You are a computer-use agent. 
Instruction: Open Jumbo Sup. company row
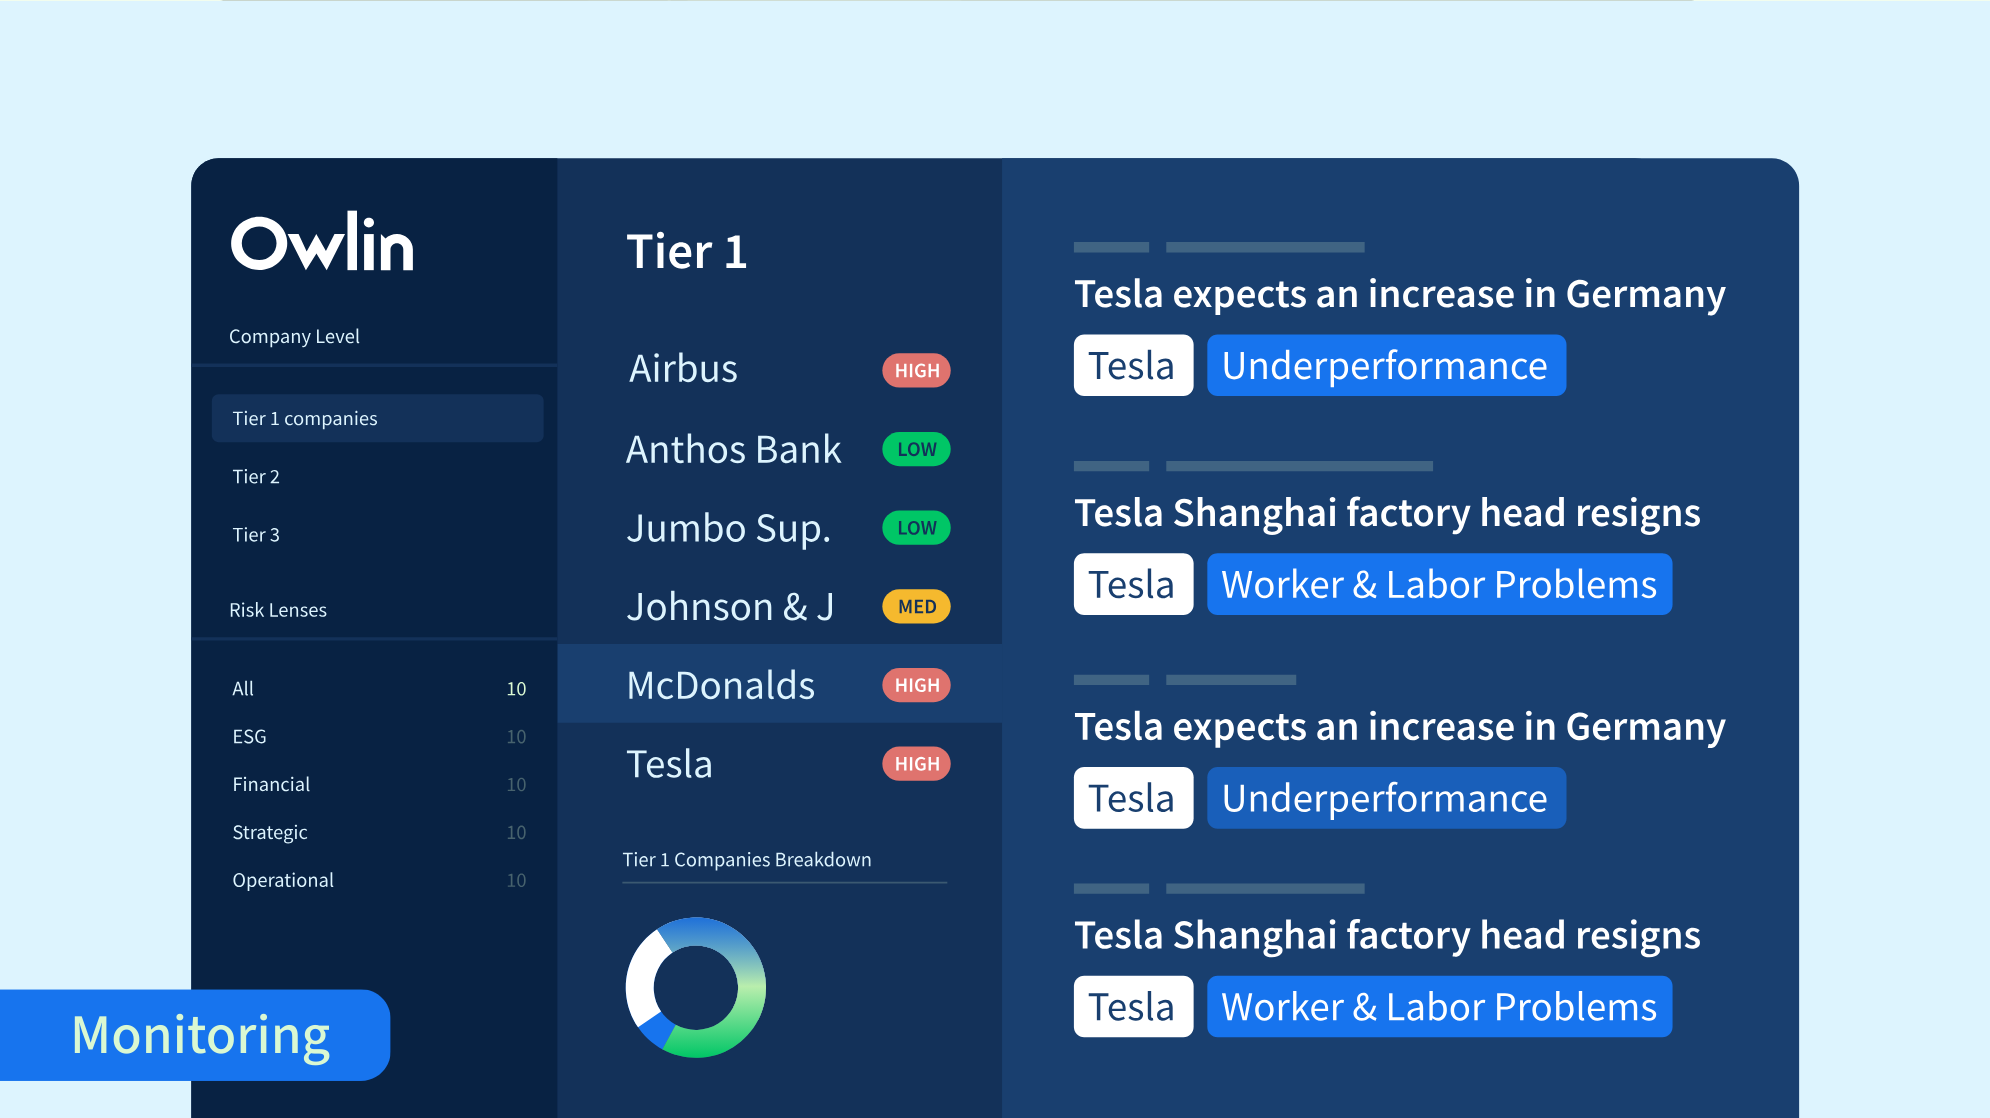729,528
